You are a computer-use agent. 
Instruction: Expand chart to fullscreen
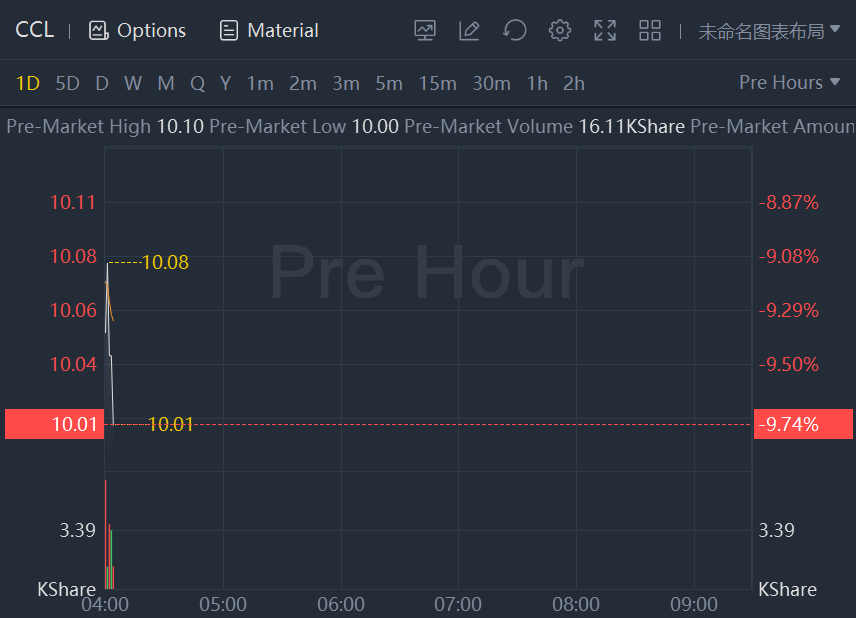pyautogui.click(x=605, y=31)
